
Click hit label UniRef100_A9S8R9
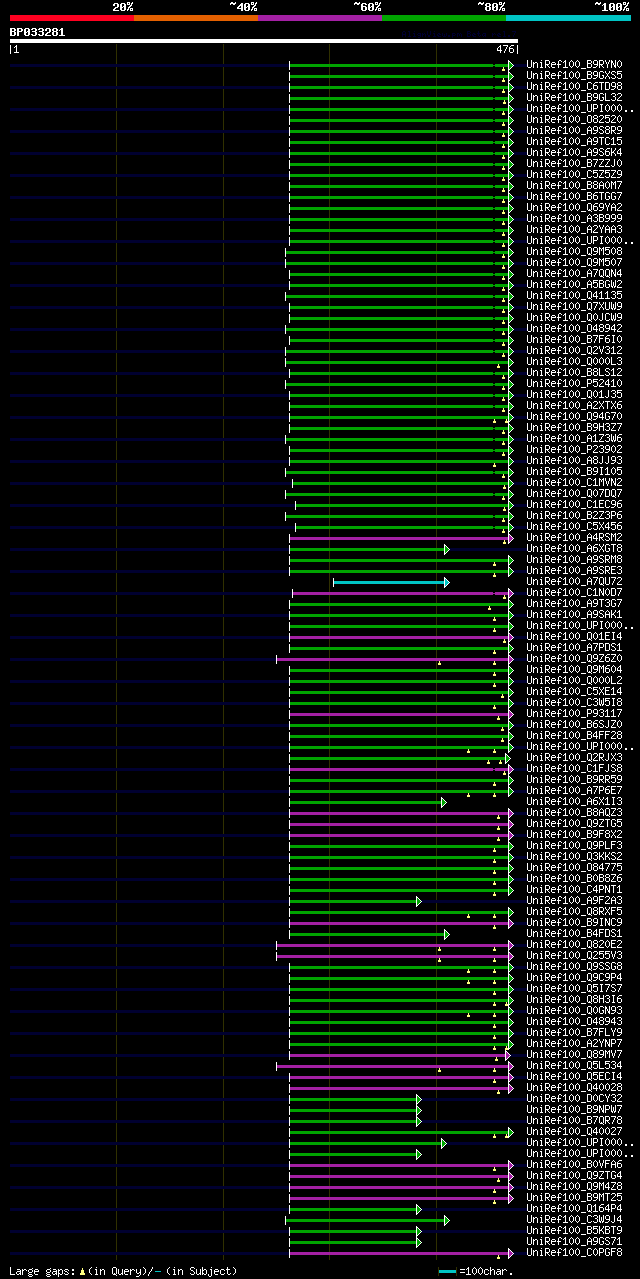pos(574,131)
